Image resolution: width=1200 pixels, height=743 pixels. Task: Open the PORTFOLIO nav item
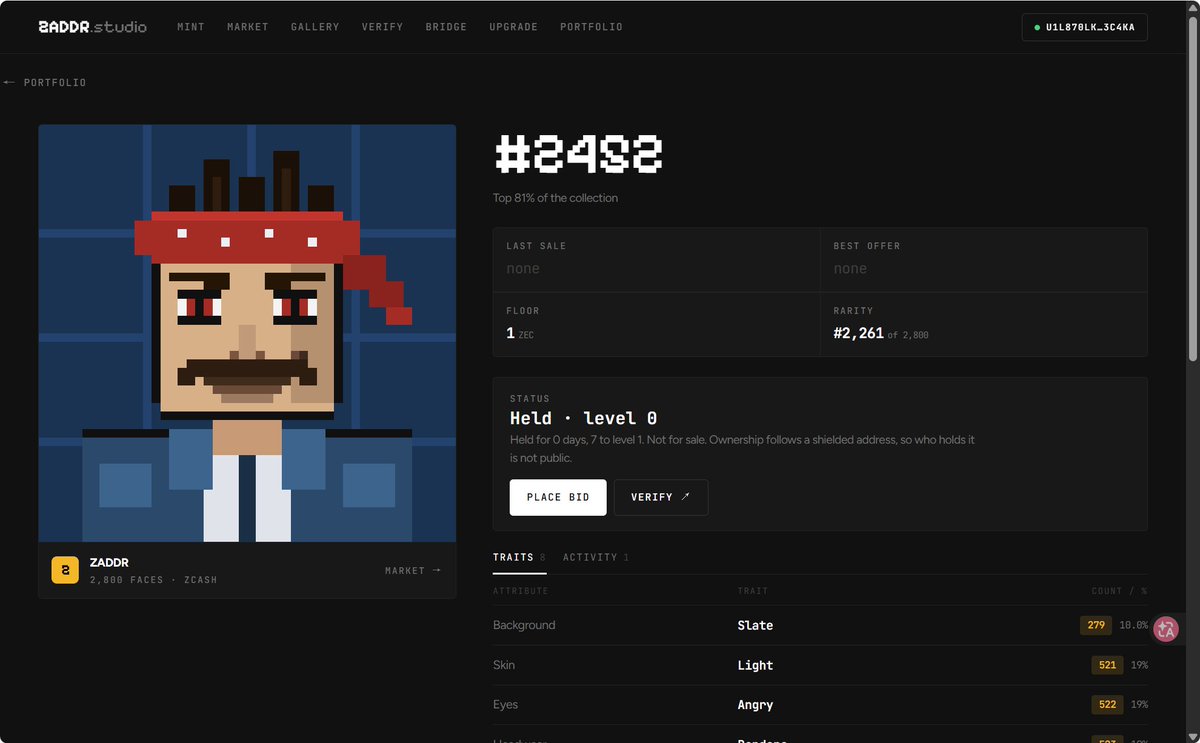(x=591, y=27)
